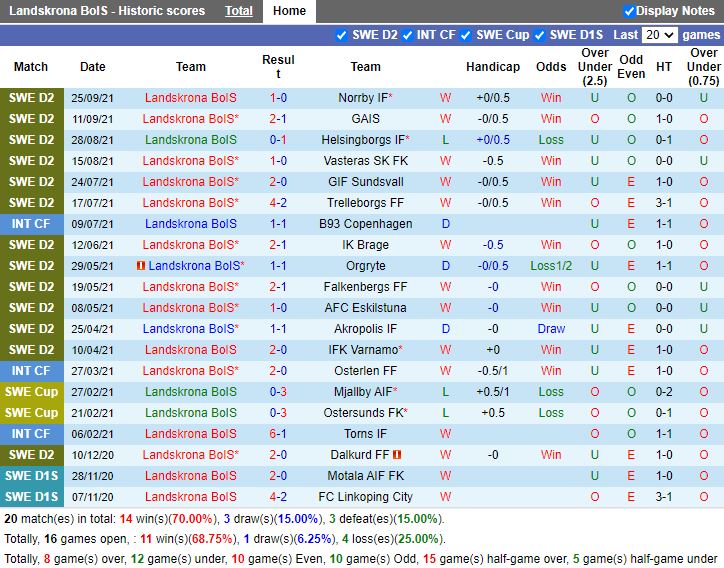Click the SWE D1S label for 28/11/20
Screen dimensions: 724x568
pyautogui.click(x=32, y=476)
